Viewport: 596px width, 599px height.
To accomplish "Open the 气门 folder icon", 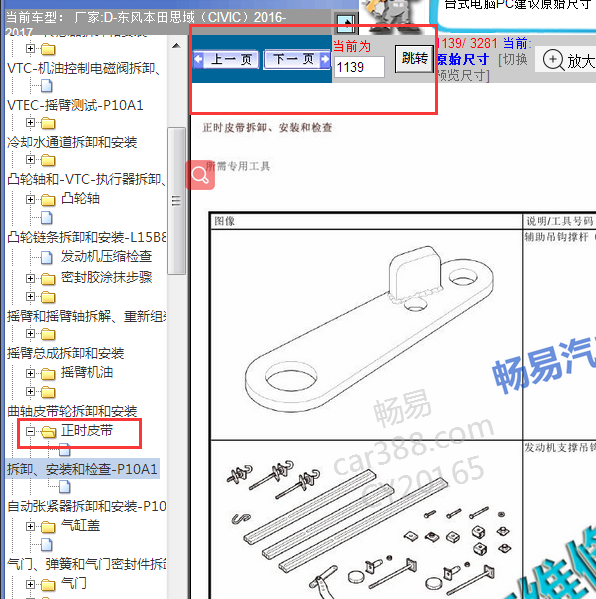I will click(48, 585).
